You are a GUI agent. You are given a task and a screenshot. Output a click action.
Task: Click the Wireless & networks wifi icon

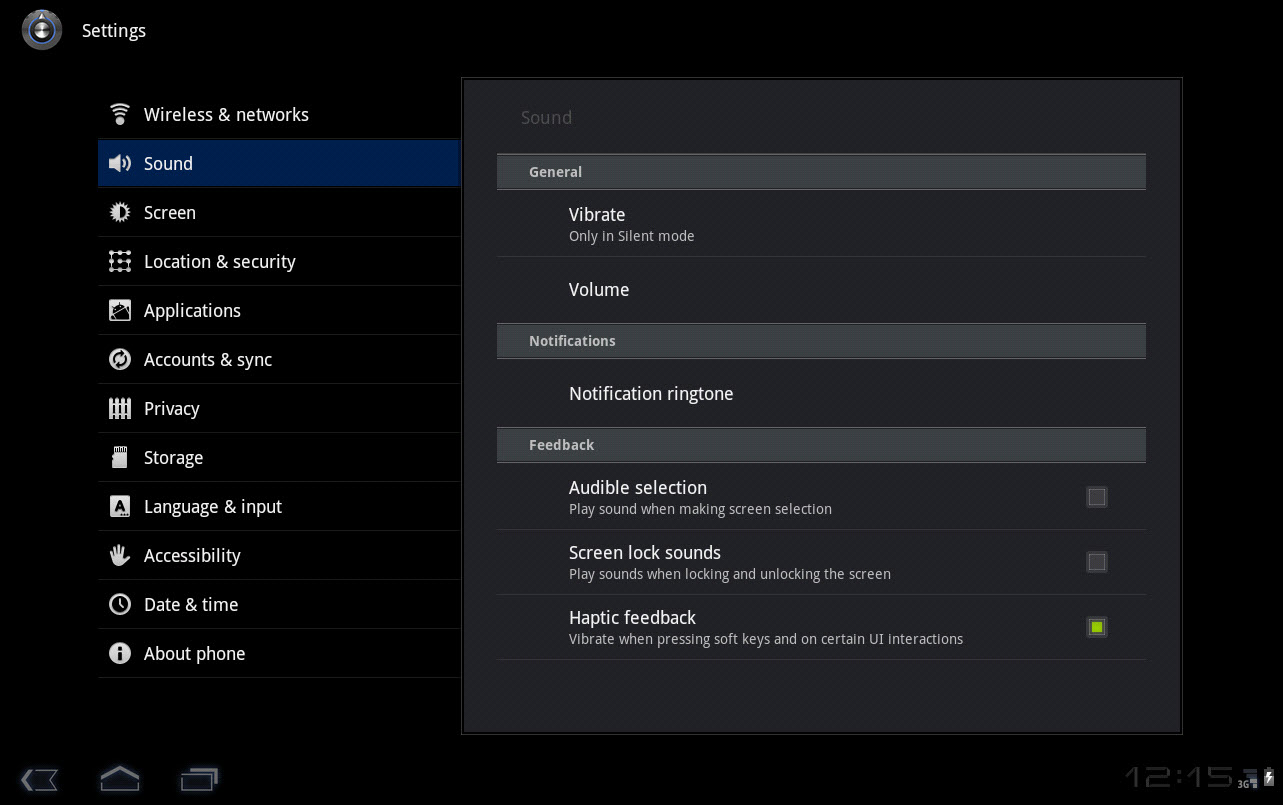click(120, 114)
